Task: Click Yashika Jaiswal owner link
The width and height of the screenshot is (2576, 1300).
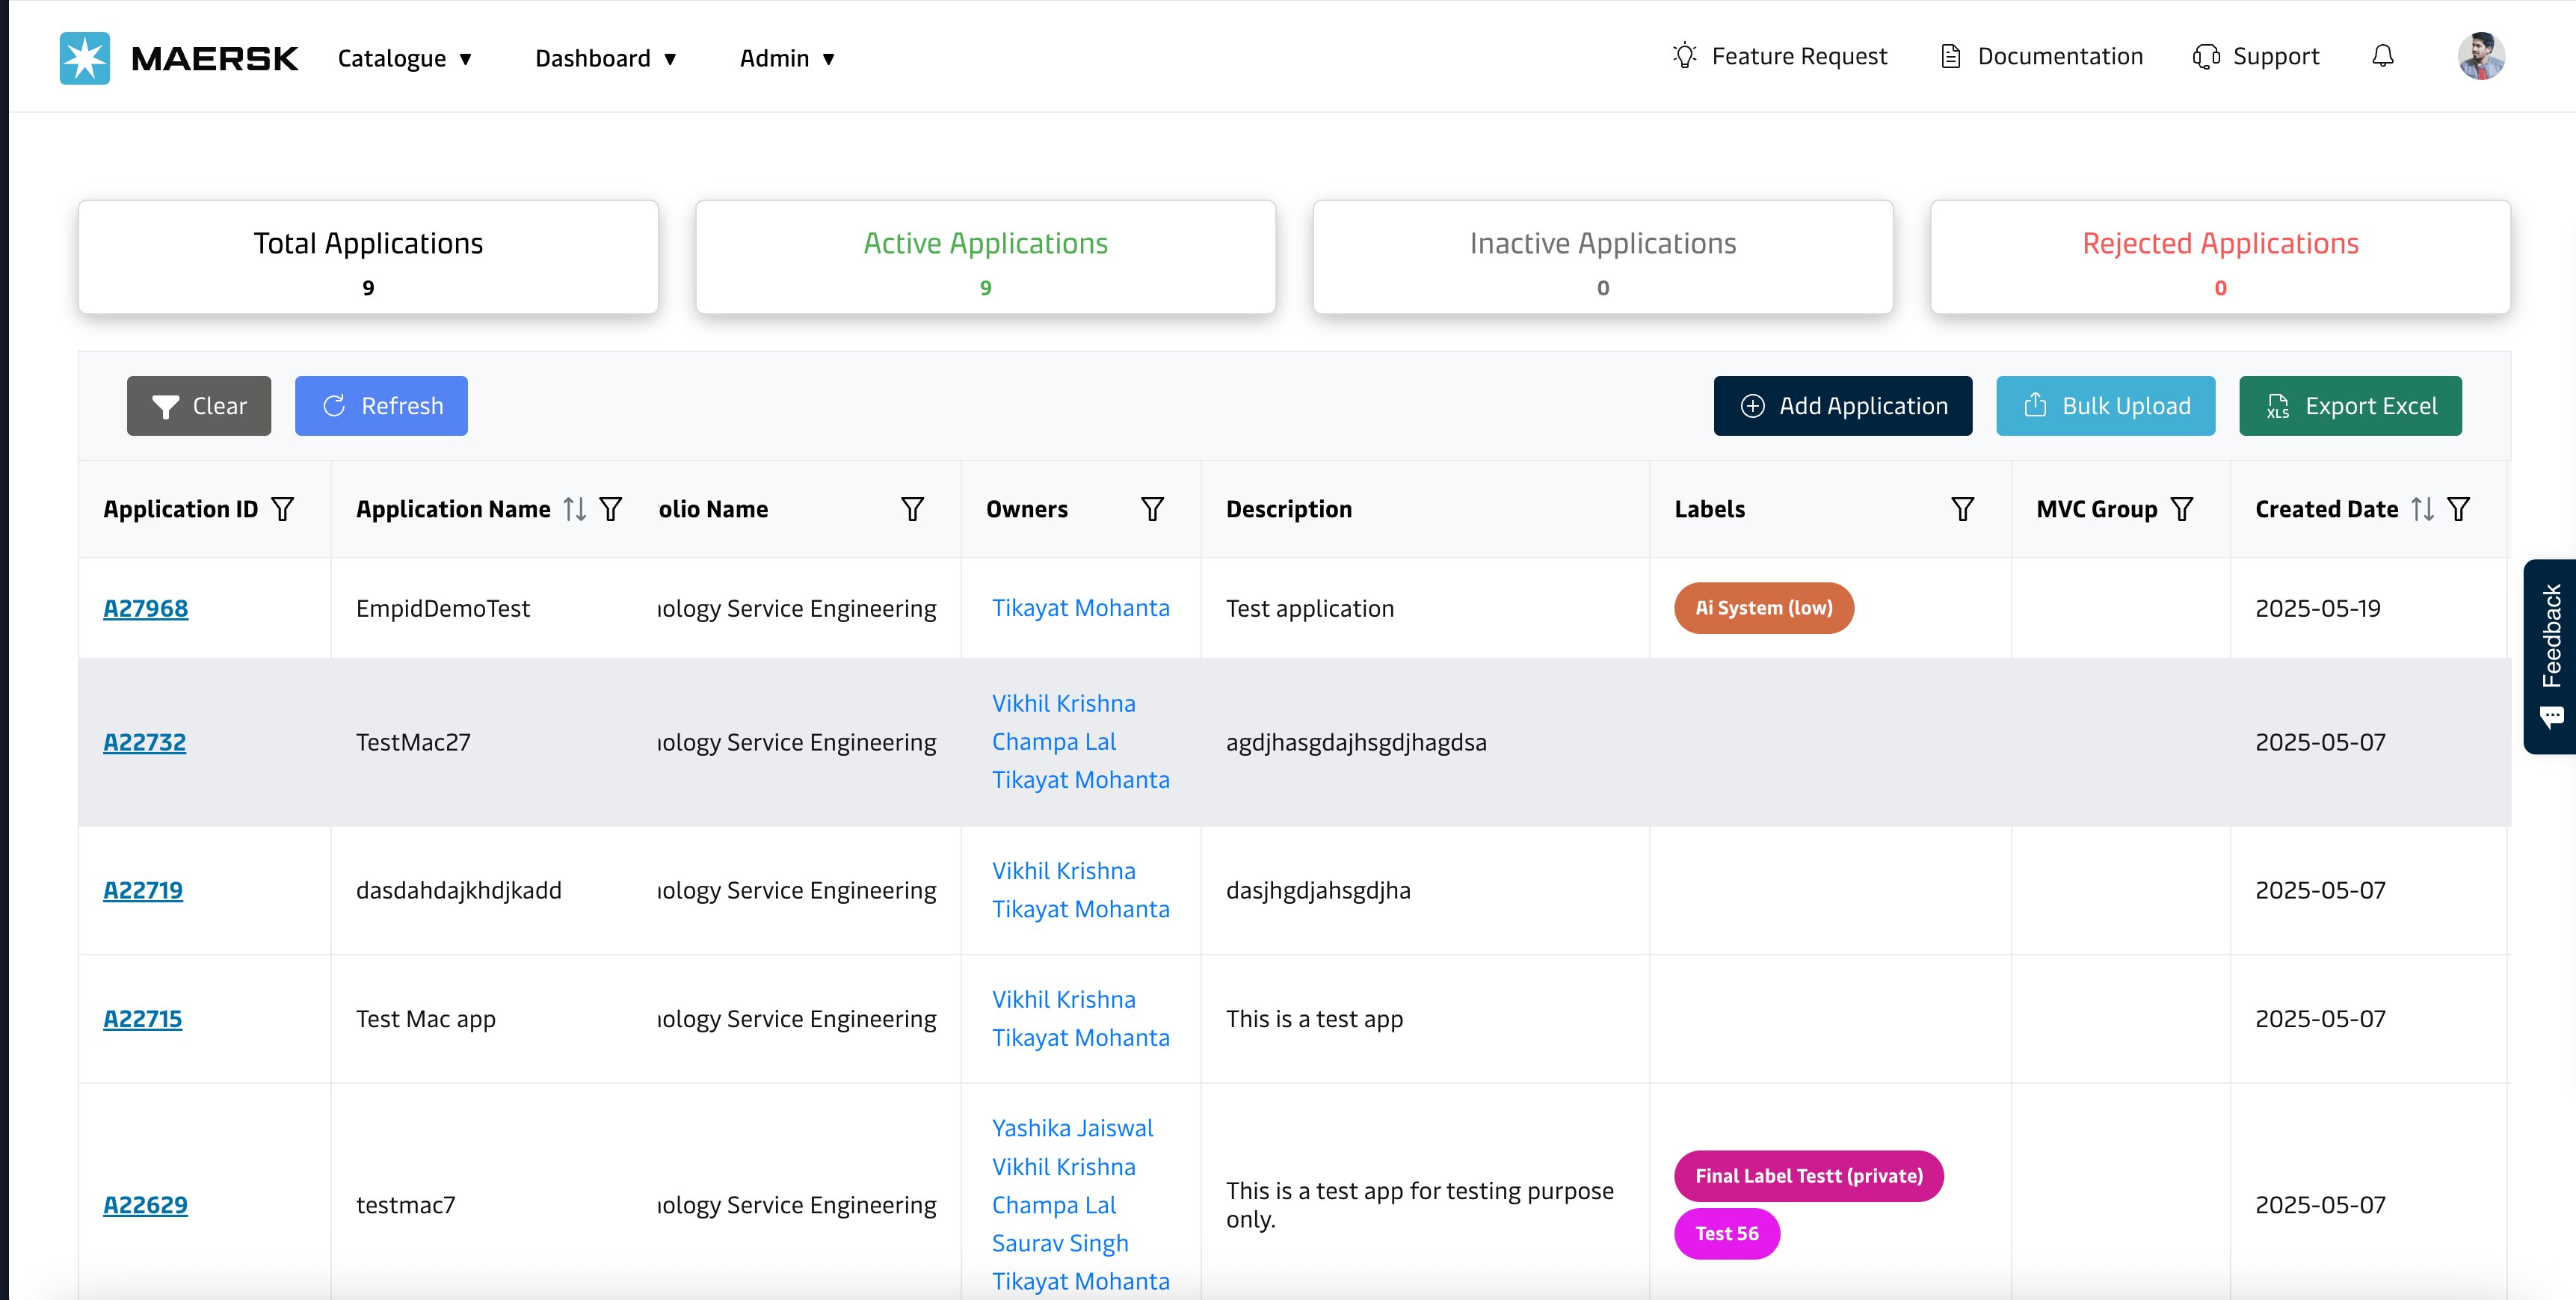Action: 1072,1128
